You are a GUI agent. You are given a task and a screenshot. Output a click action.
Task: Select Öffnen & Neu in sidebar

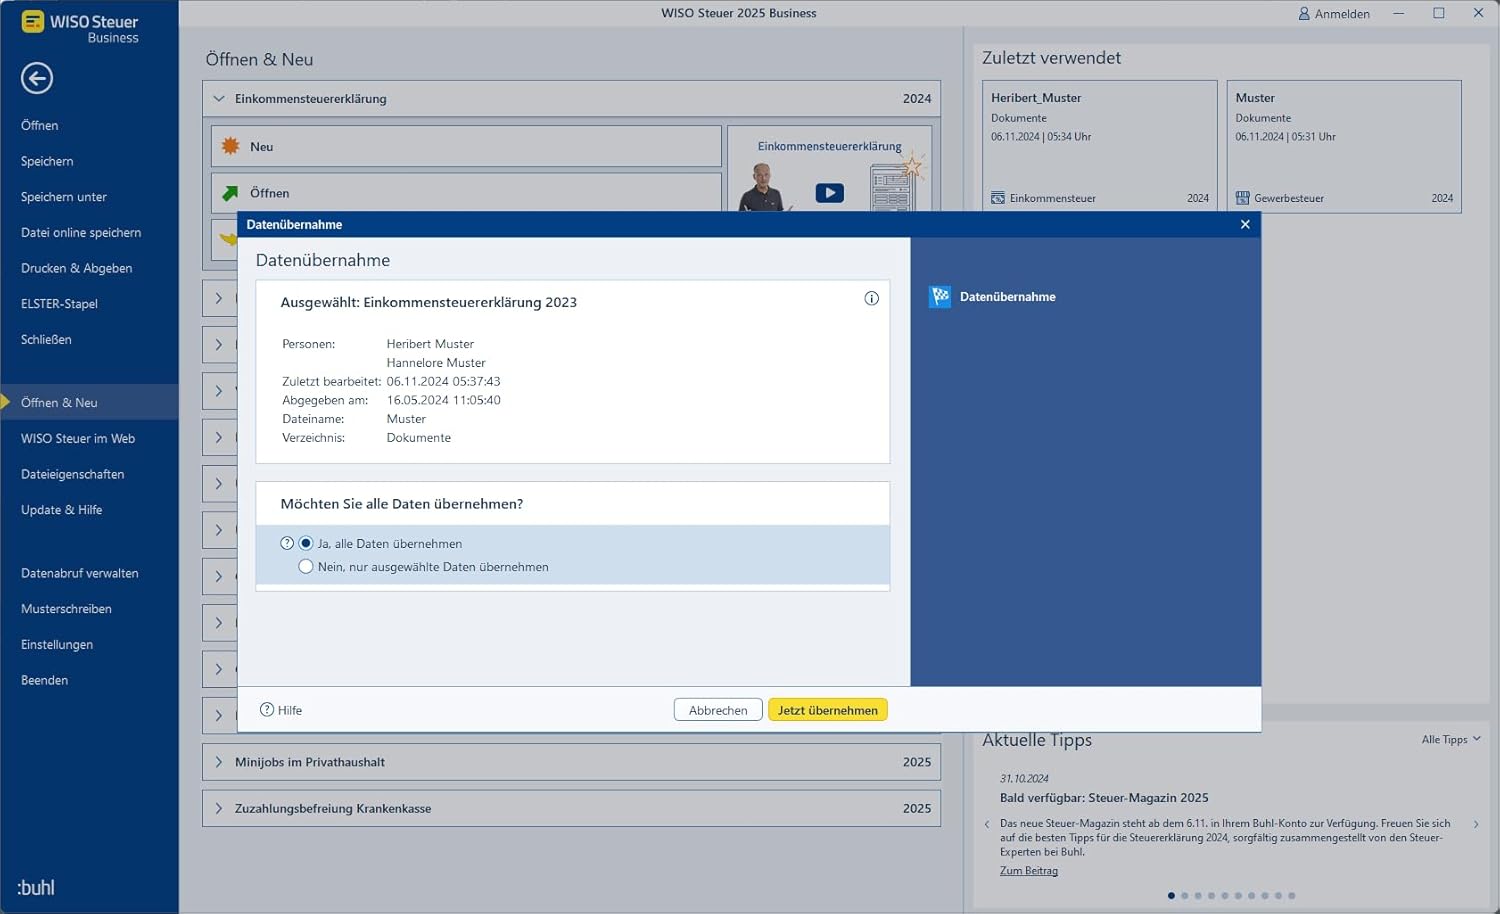pos(89,402)
